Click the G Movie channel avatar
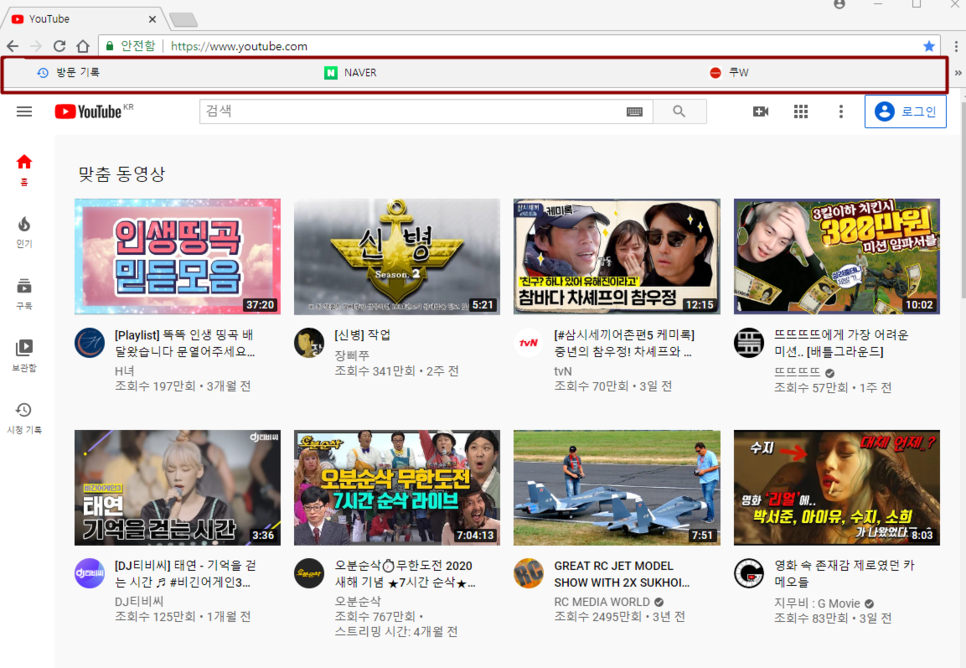Image resolution: width=966 pixels, height=668 pixels. [749, 573]
